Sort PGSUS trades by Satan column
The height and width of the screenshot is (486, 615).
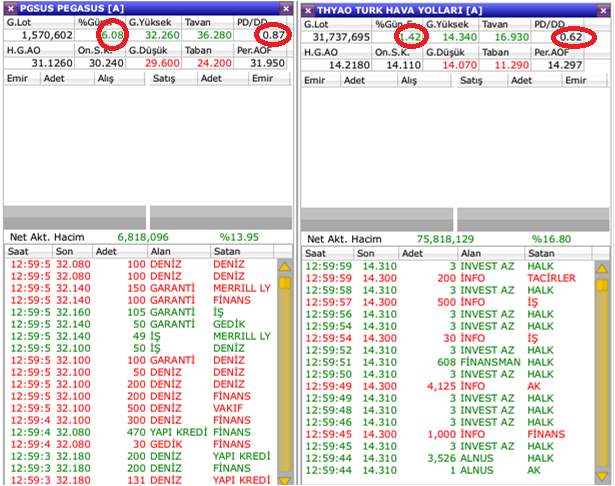[242, 251]
